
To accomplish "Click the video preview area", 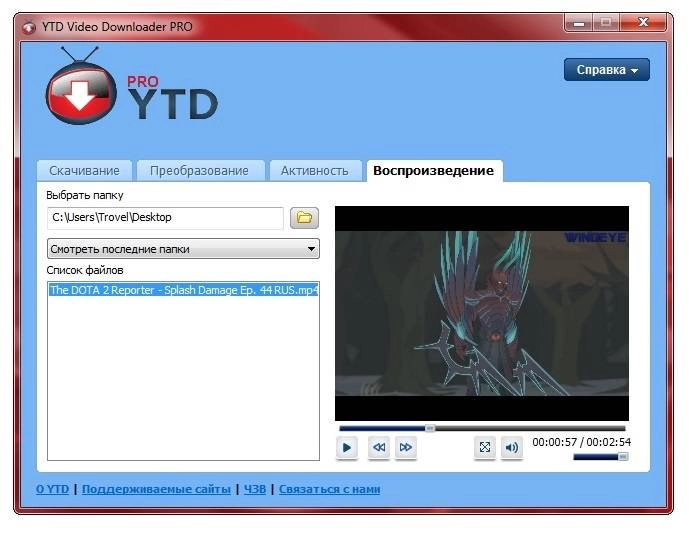I will coord(482,313).
